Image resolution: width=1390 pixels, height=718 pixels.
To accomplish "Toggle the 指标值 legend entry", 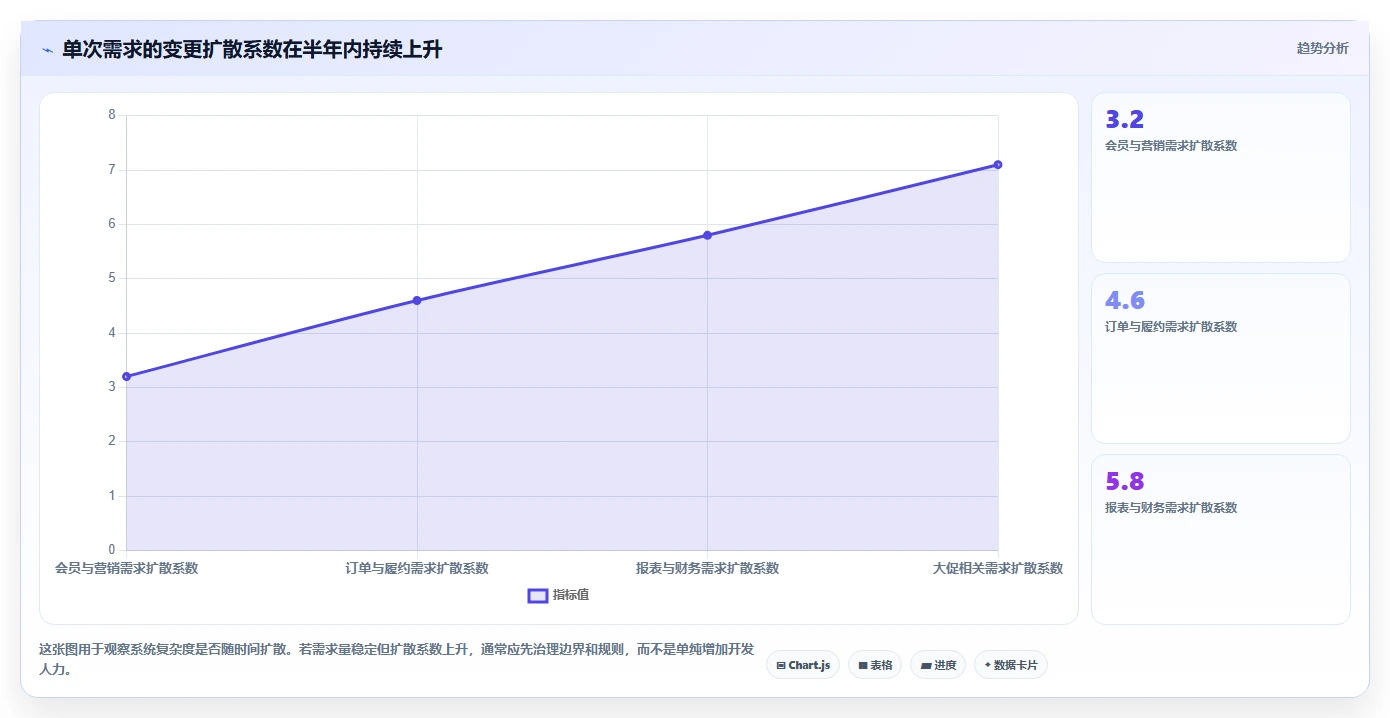I will [558, 595].
